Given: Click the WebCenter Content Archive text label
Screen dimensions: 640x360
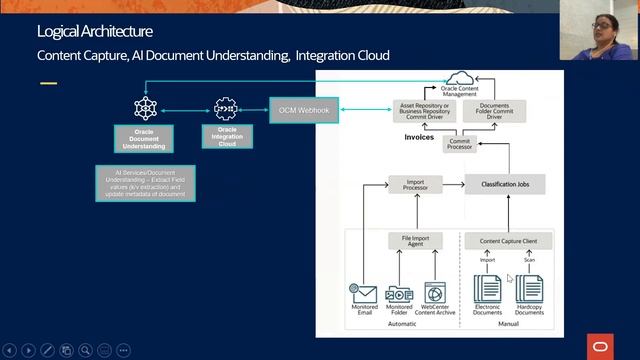Looking at the screenshot, I should click(x=435, y=309).
